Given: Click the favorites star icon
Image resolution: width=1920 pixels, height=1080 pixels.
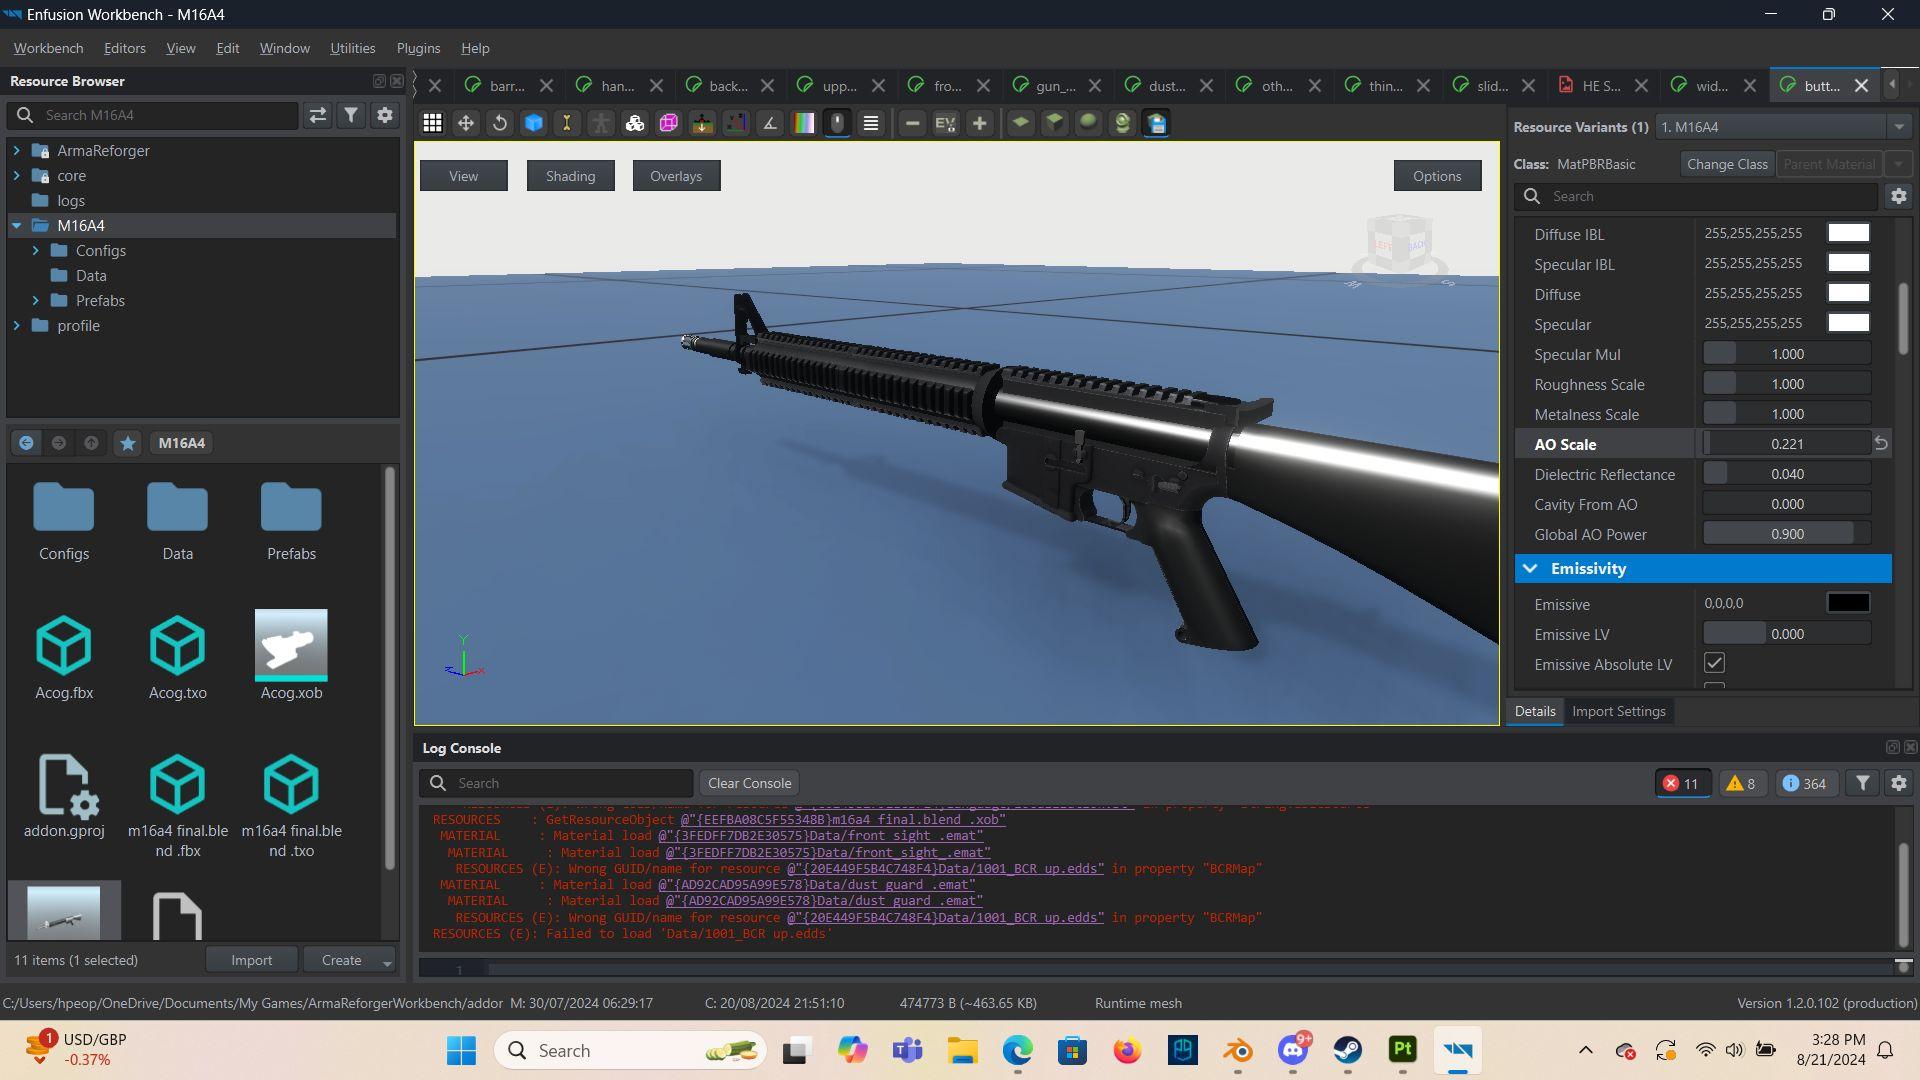Looking at the screenshot, I should coord(128,443).
